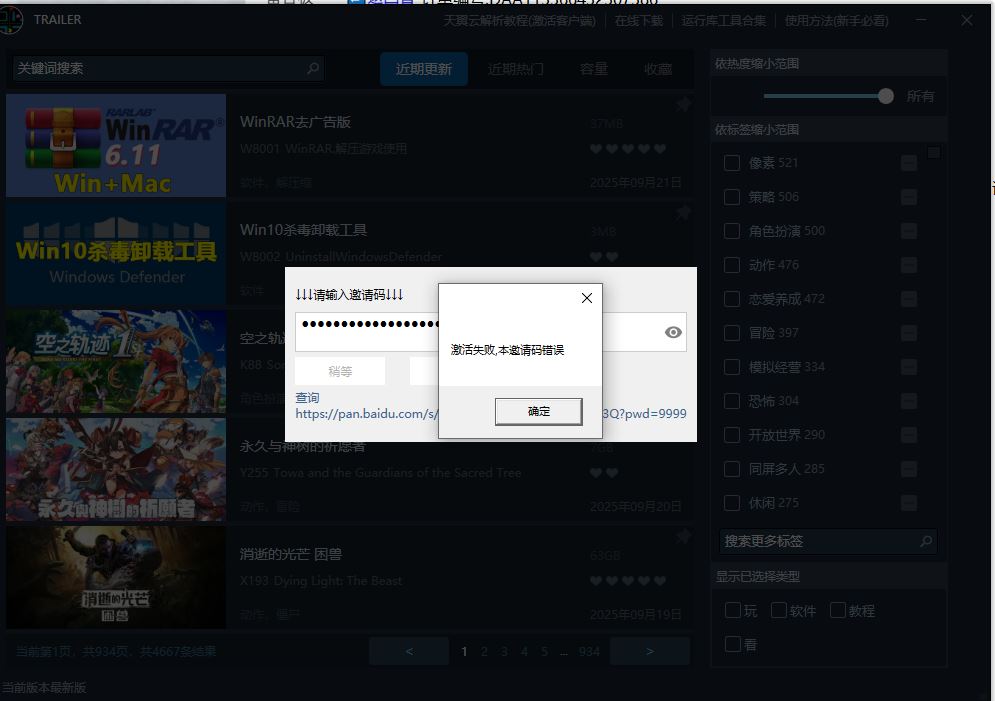Check the 动作 476 tag checkbox
Viewport: 995px width, 701px height.
click(732, 265)
